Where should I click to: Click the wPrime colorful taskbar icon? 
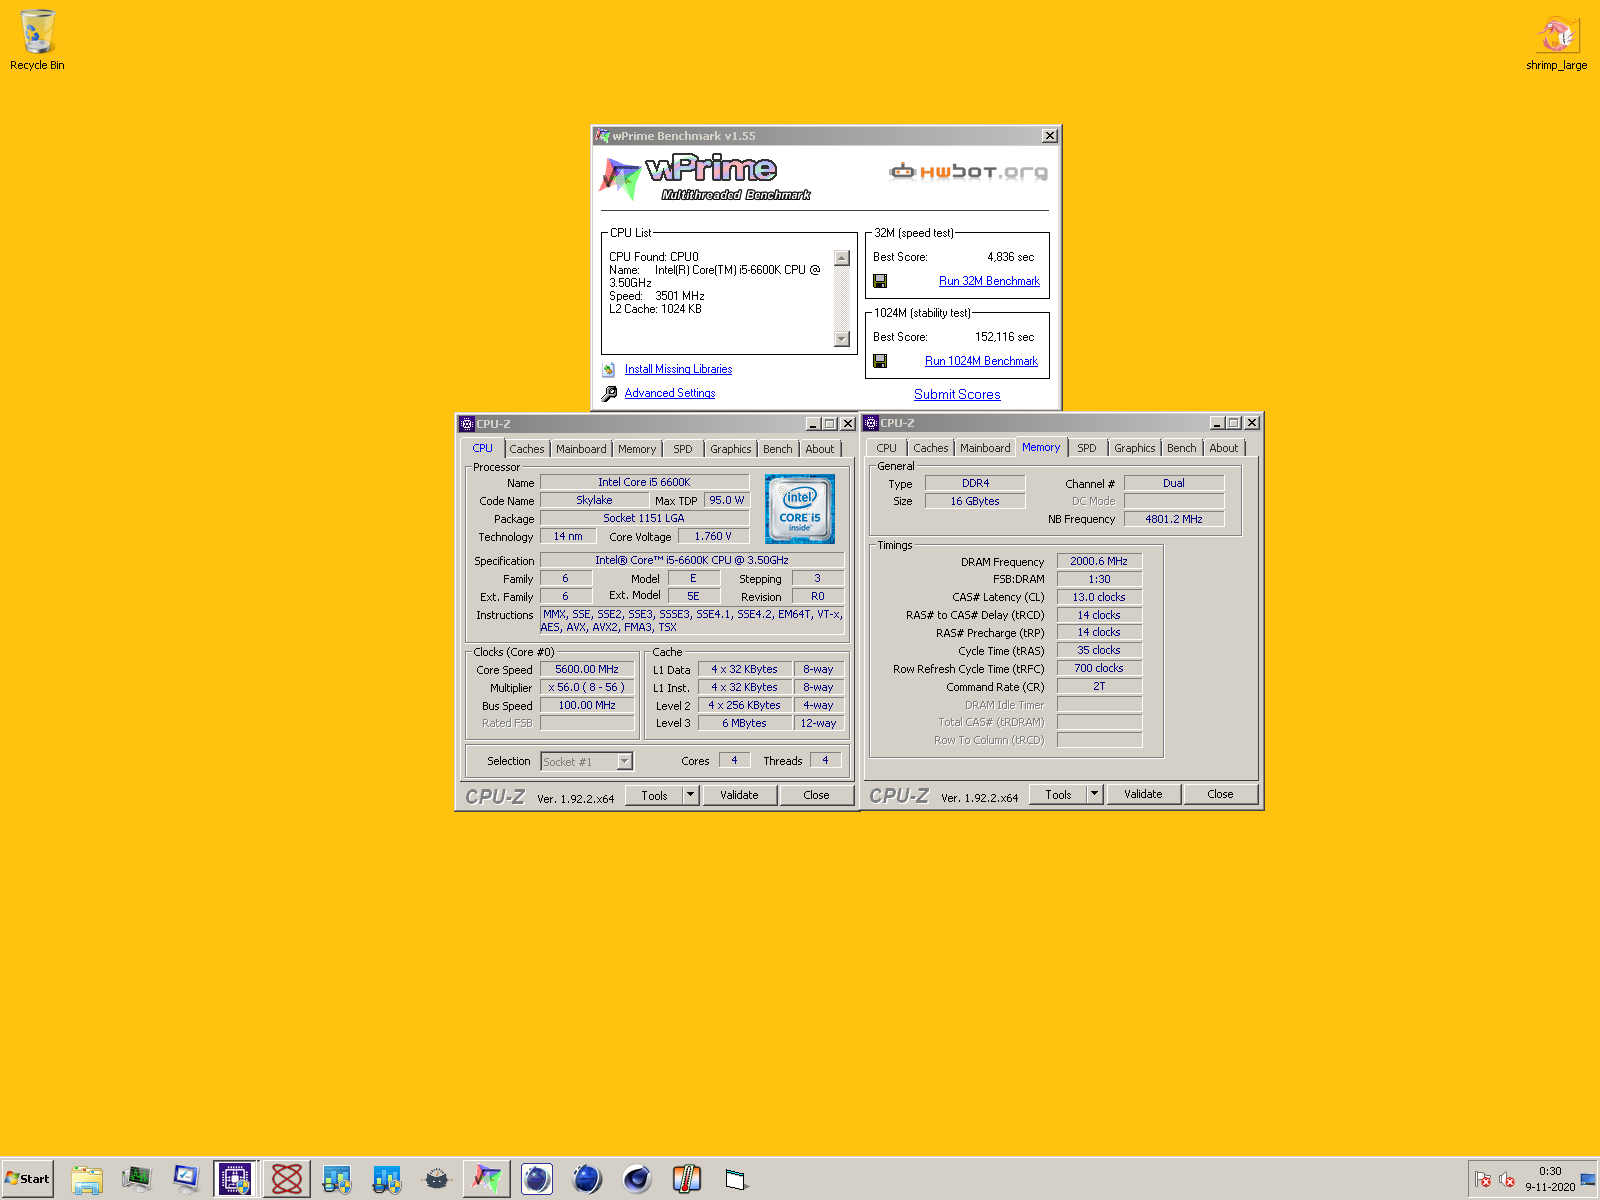point(487,1179)
